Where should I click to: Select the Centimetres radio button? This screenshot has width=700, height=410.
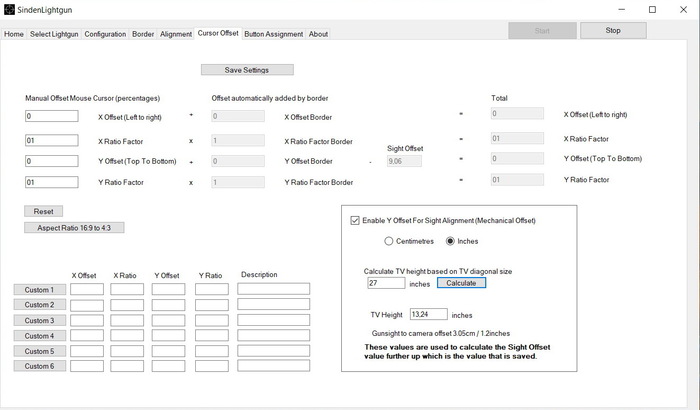[x=389, y=241]
